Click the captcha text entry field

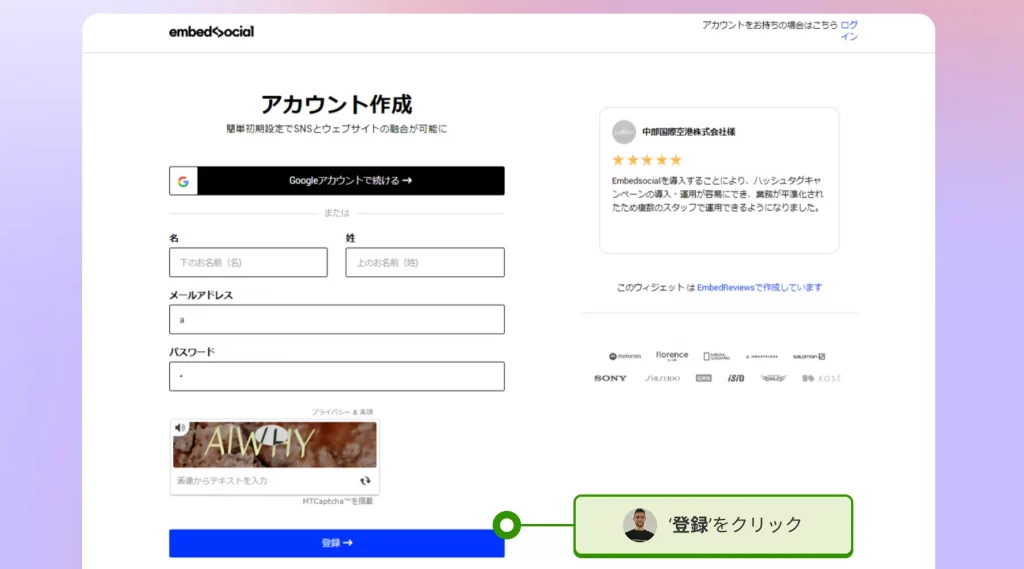tap(262, 481)
